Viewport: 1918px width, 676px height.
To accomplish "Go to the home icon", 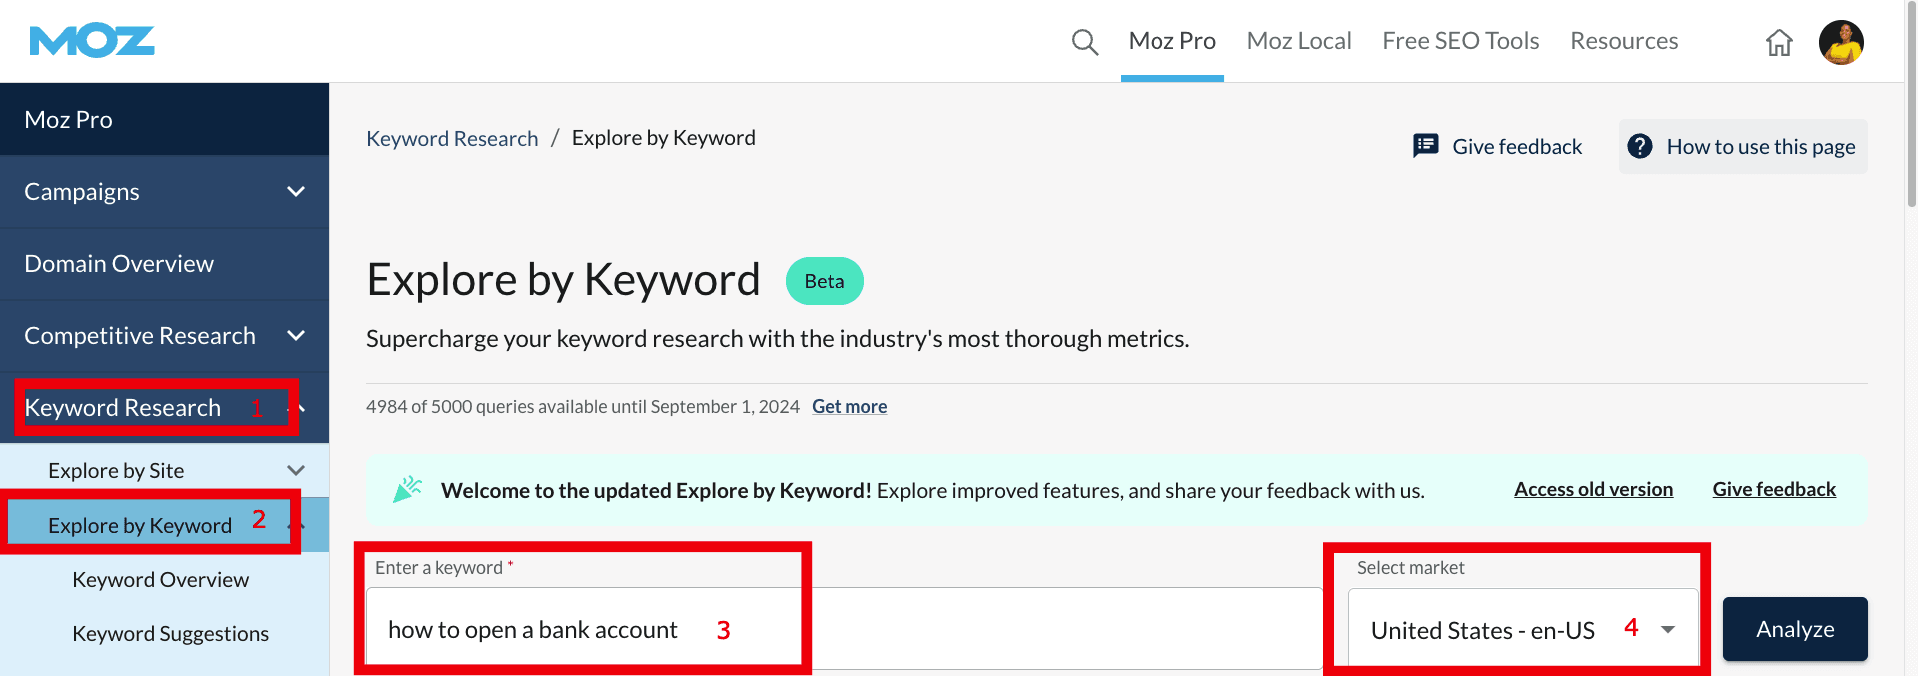I will [1779, 43].
